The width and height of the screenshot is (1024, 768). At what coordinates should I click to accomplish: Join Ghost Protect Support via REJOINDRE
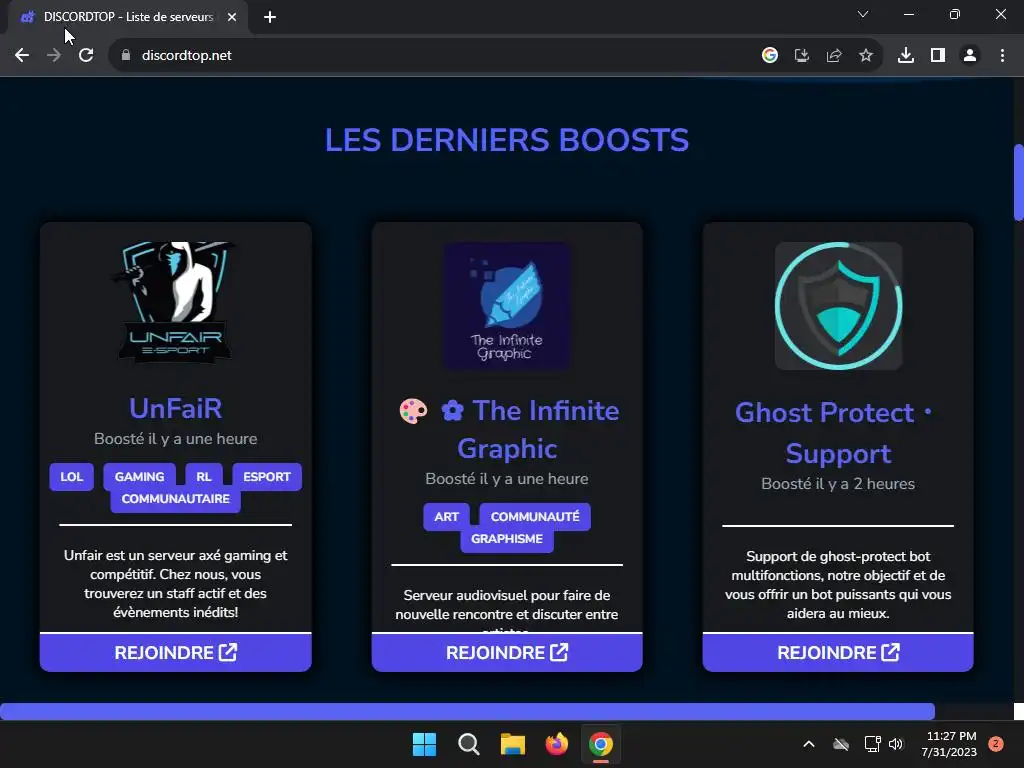[x=838, y=652]
